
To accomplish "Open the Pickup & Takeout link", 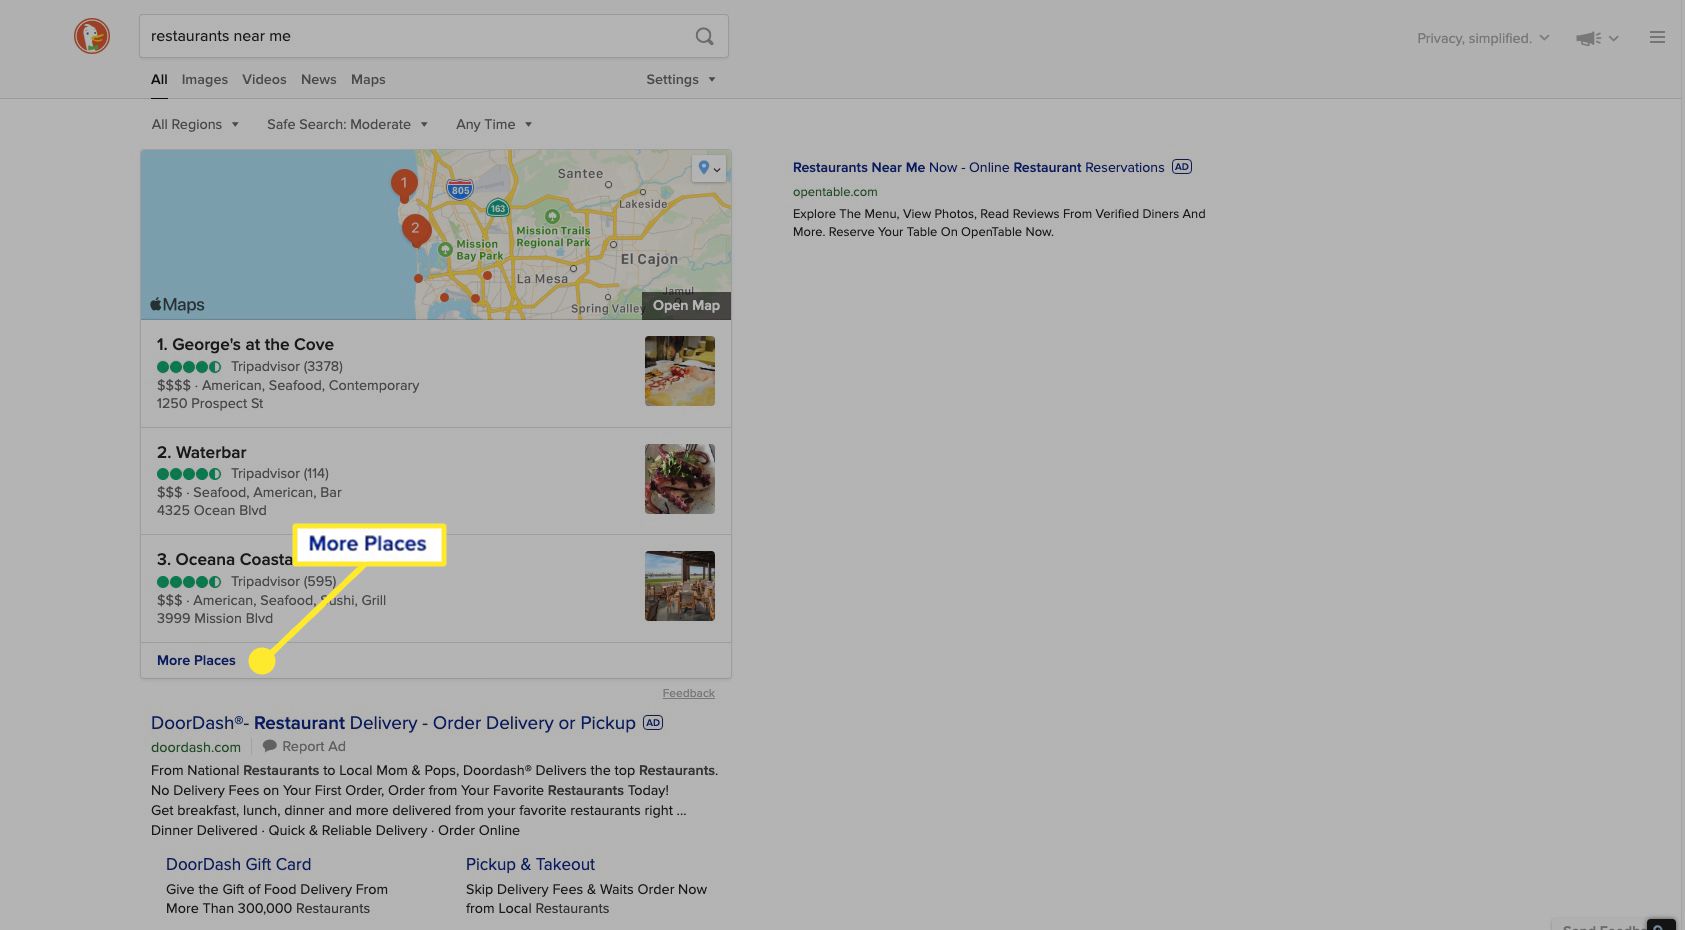I will coord(530,864).
